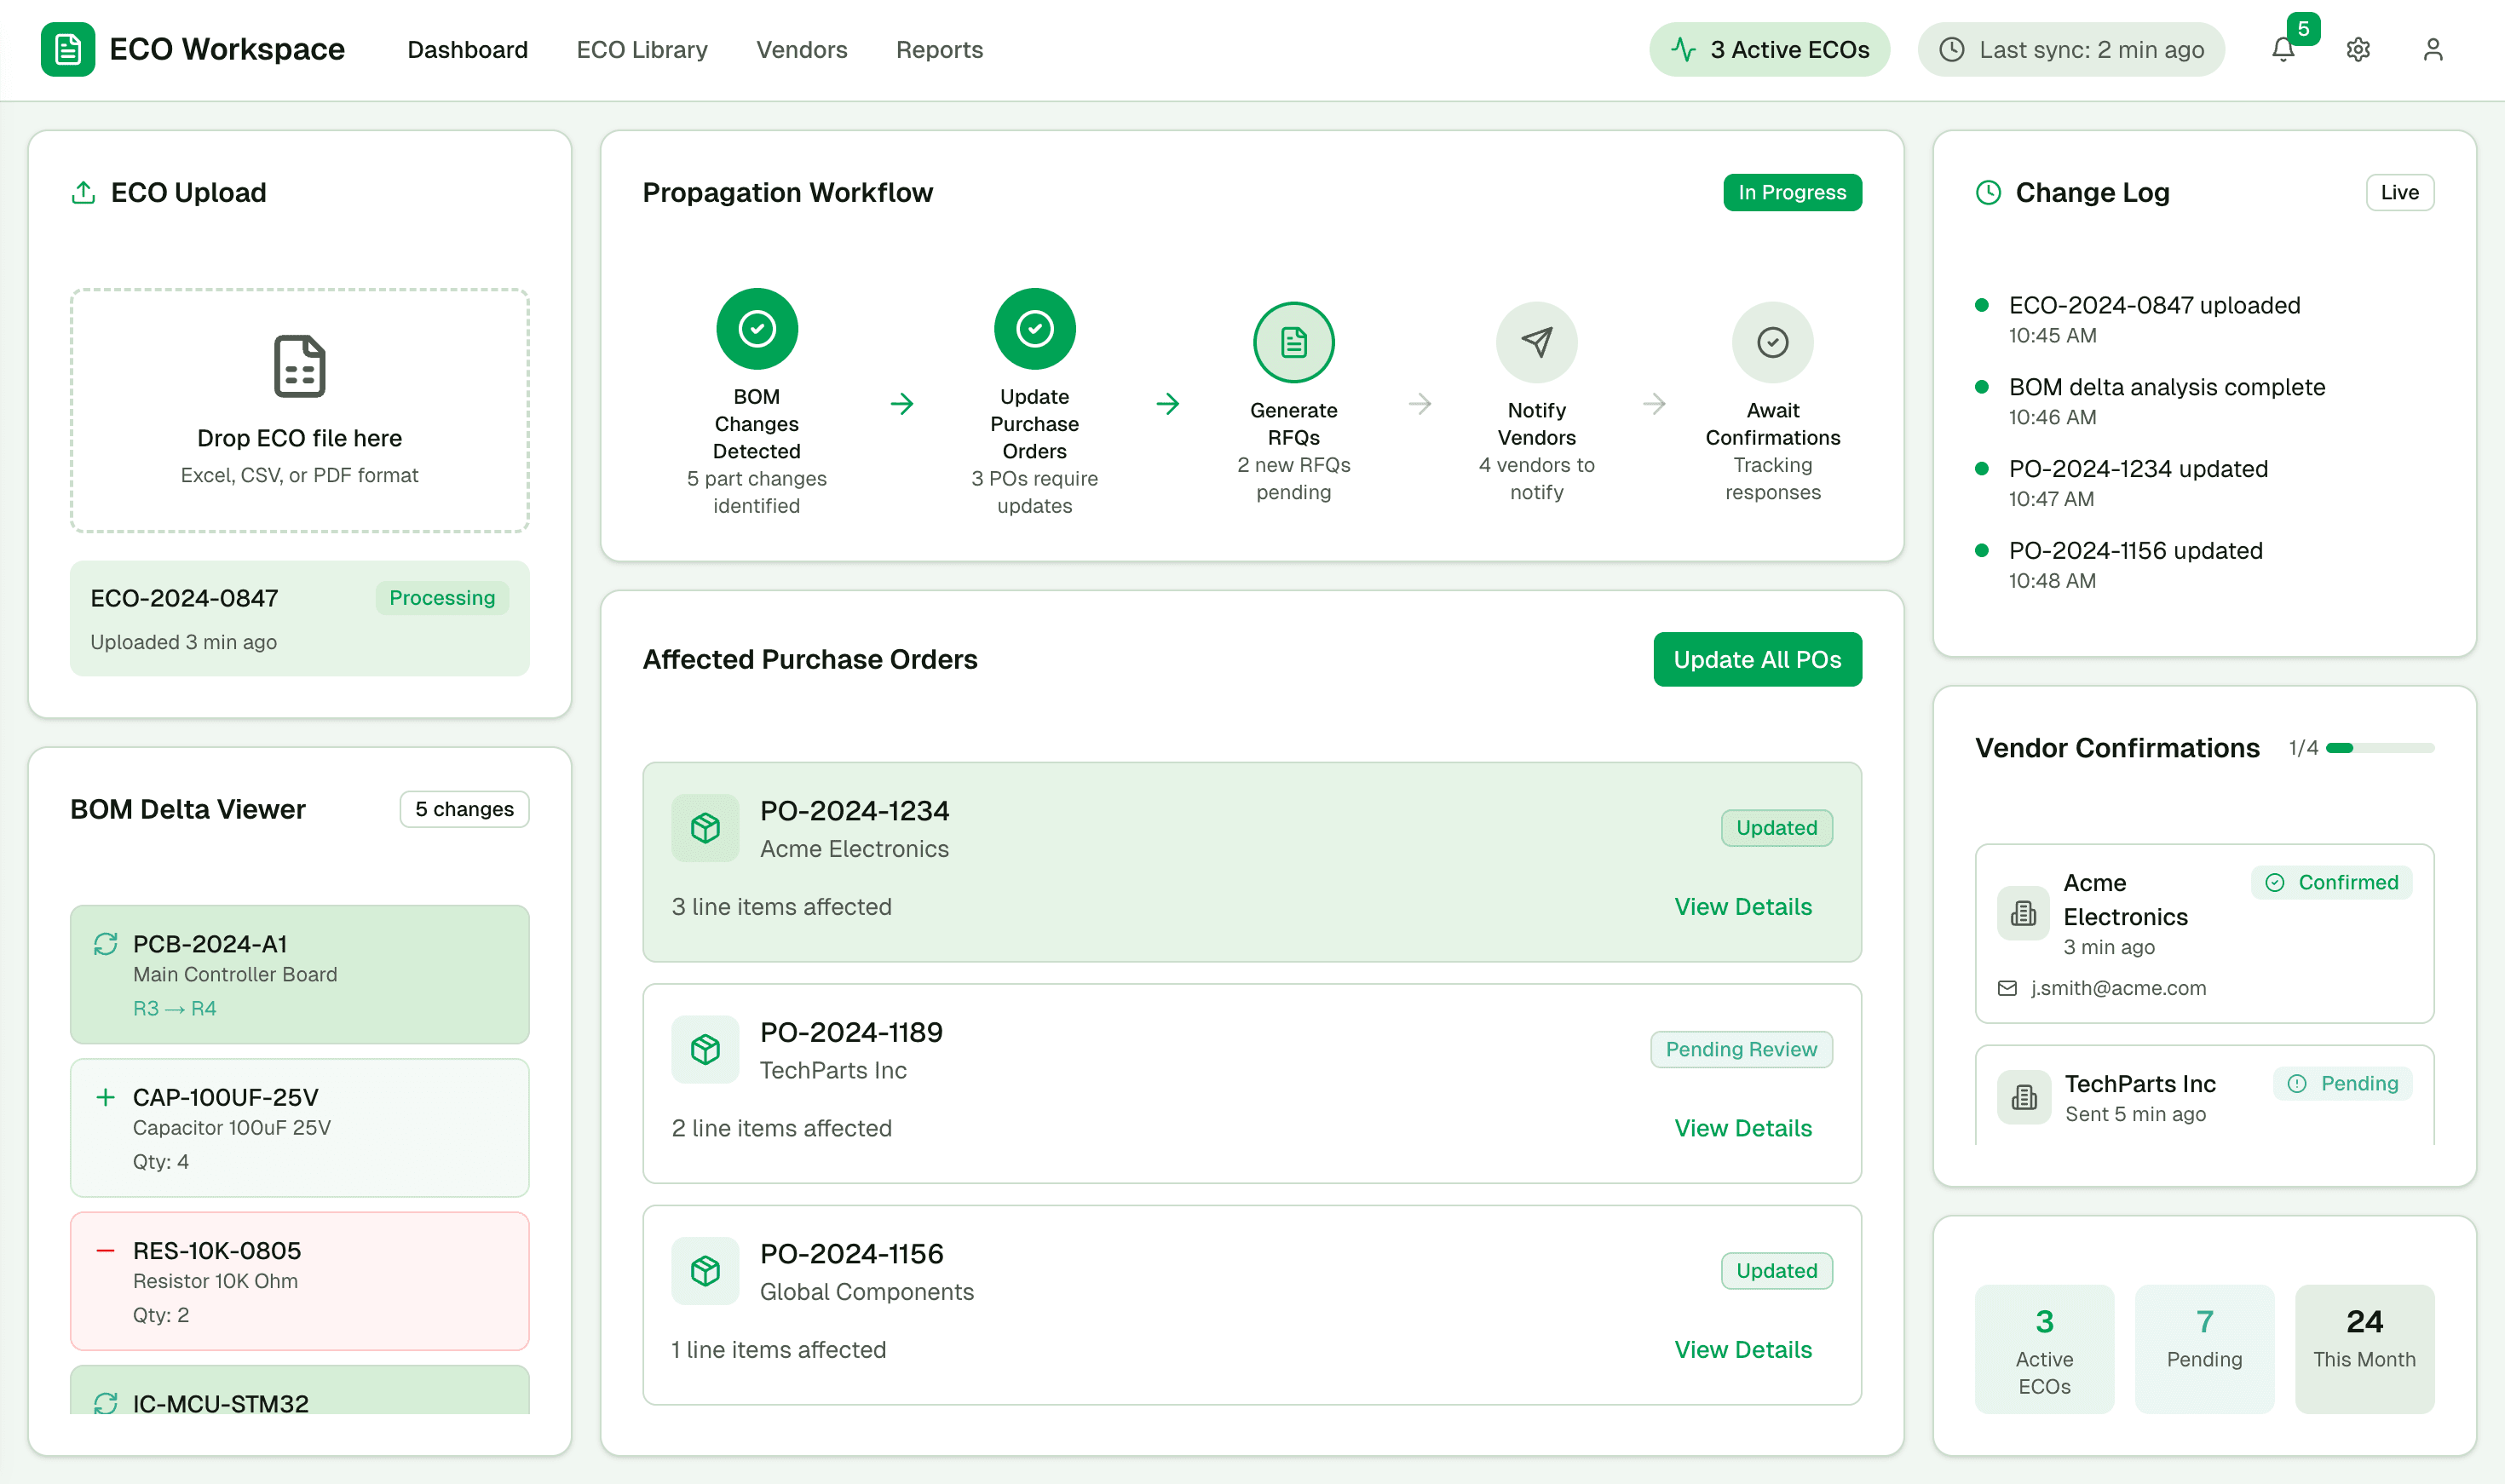
Task: Click the Await Confirmations checkmark icon
Action: click(1772, 341)
